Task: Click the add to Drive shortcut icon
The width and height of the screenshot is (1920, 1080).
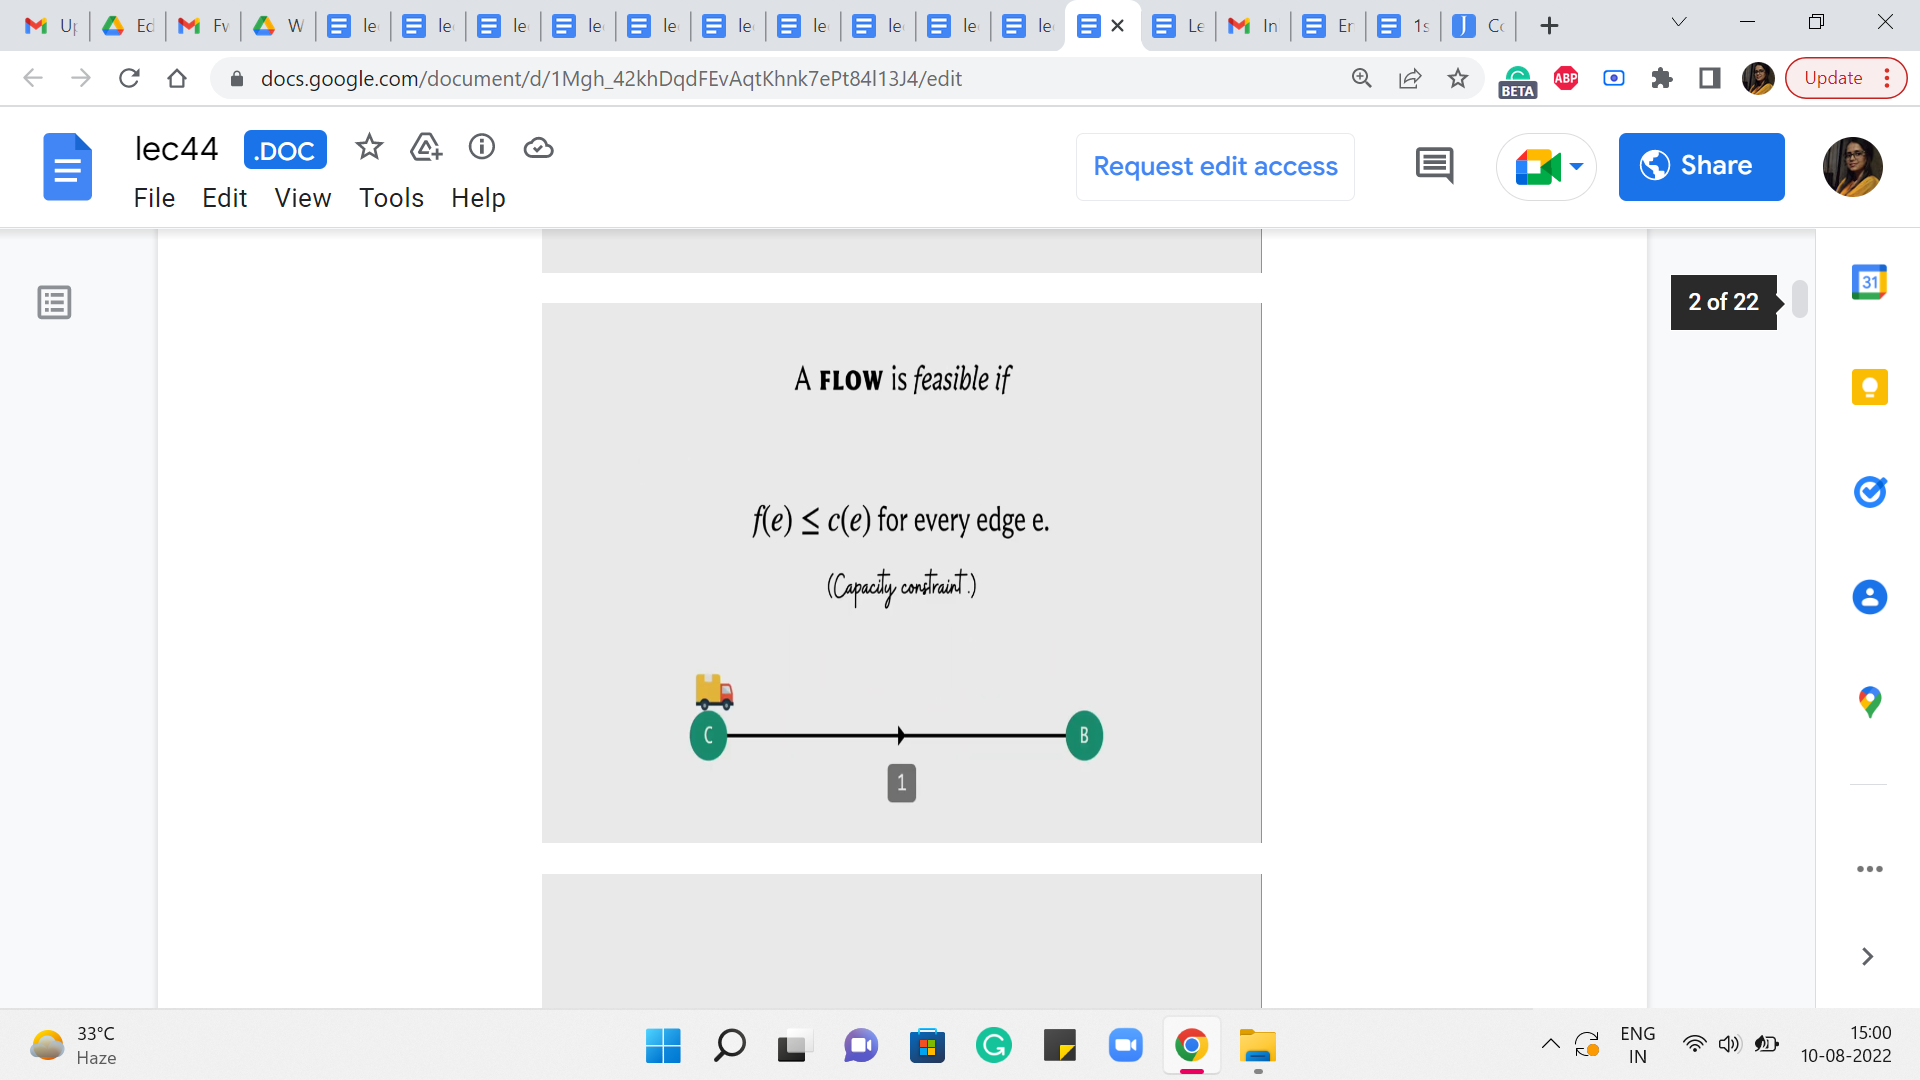Action: 426,148
